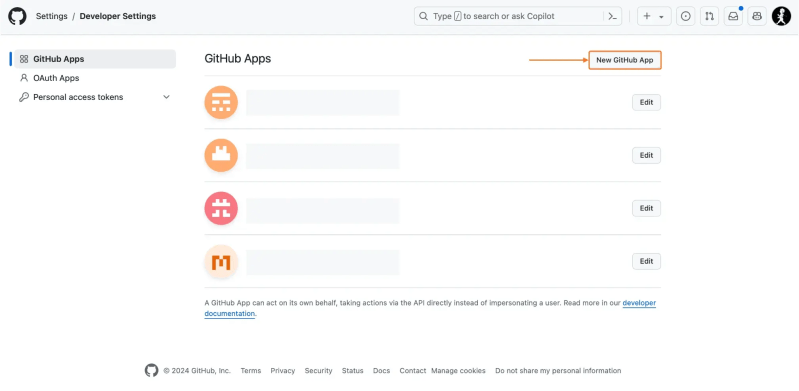This screenshot has height=391, width=799.
Task: Open the Privacy footer link
Action: pyautogui.click(x=283, y=371)
